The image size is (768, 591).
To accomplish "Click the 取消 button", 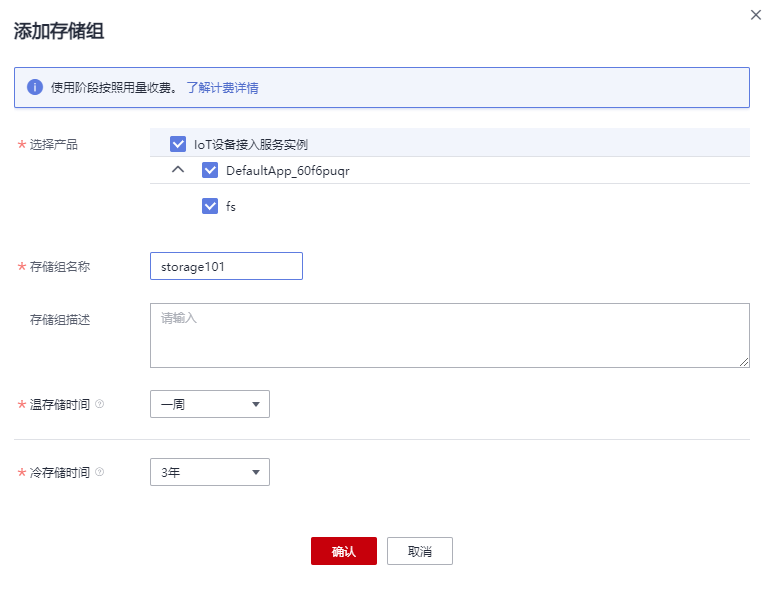I will pyautogui.click(x=420, y=551).
